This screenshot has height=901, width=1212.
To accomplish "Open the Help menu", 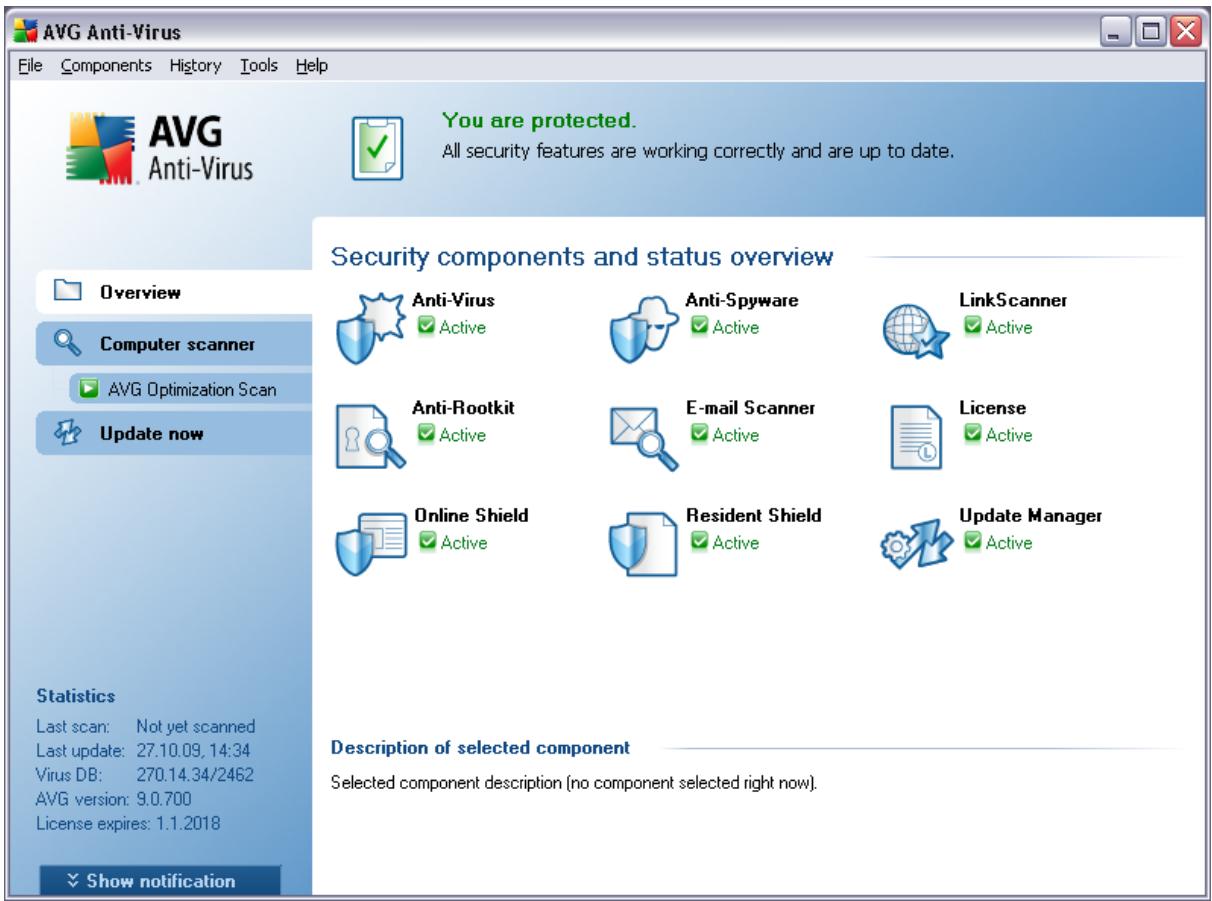I will tap(311, 67).
